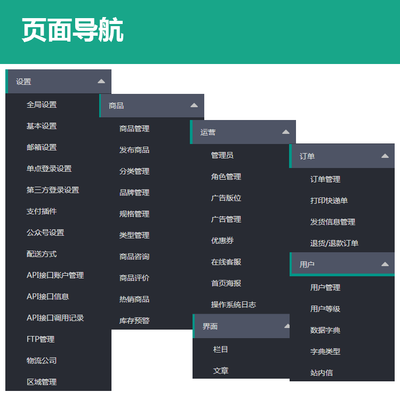Open 规格管理 item
The image size is (400, 400).
coord(134,214)
